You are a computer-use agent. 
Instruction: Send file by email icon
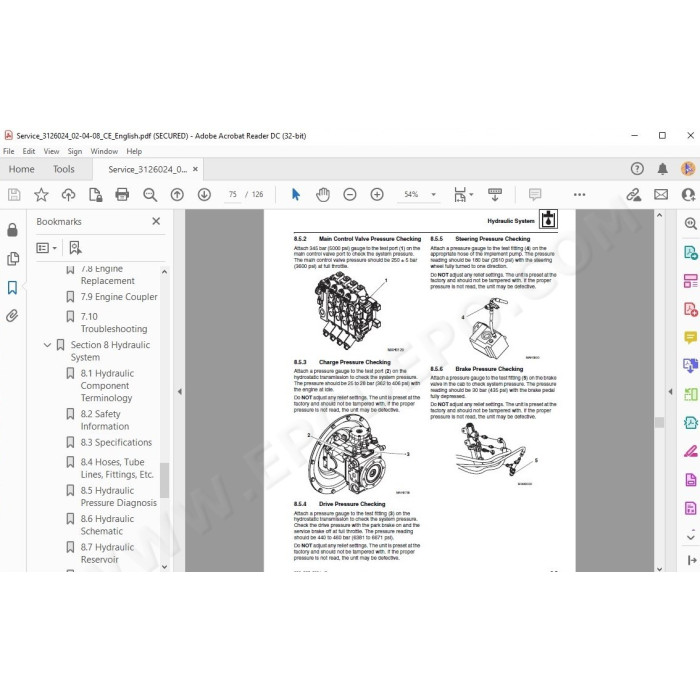[x=661, y=195]
